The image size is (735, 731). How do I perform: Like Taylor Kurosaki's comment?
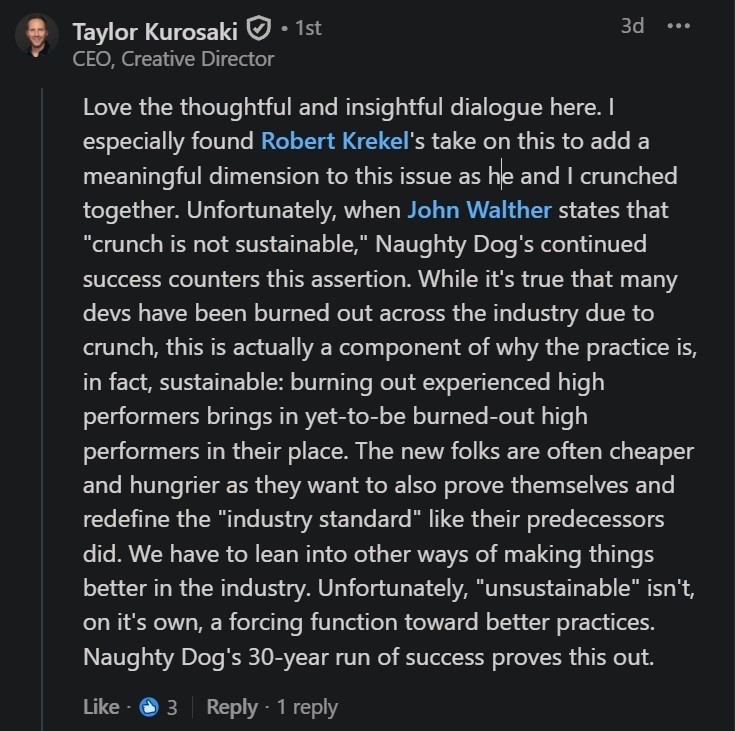pos(100,707)
